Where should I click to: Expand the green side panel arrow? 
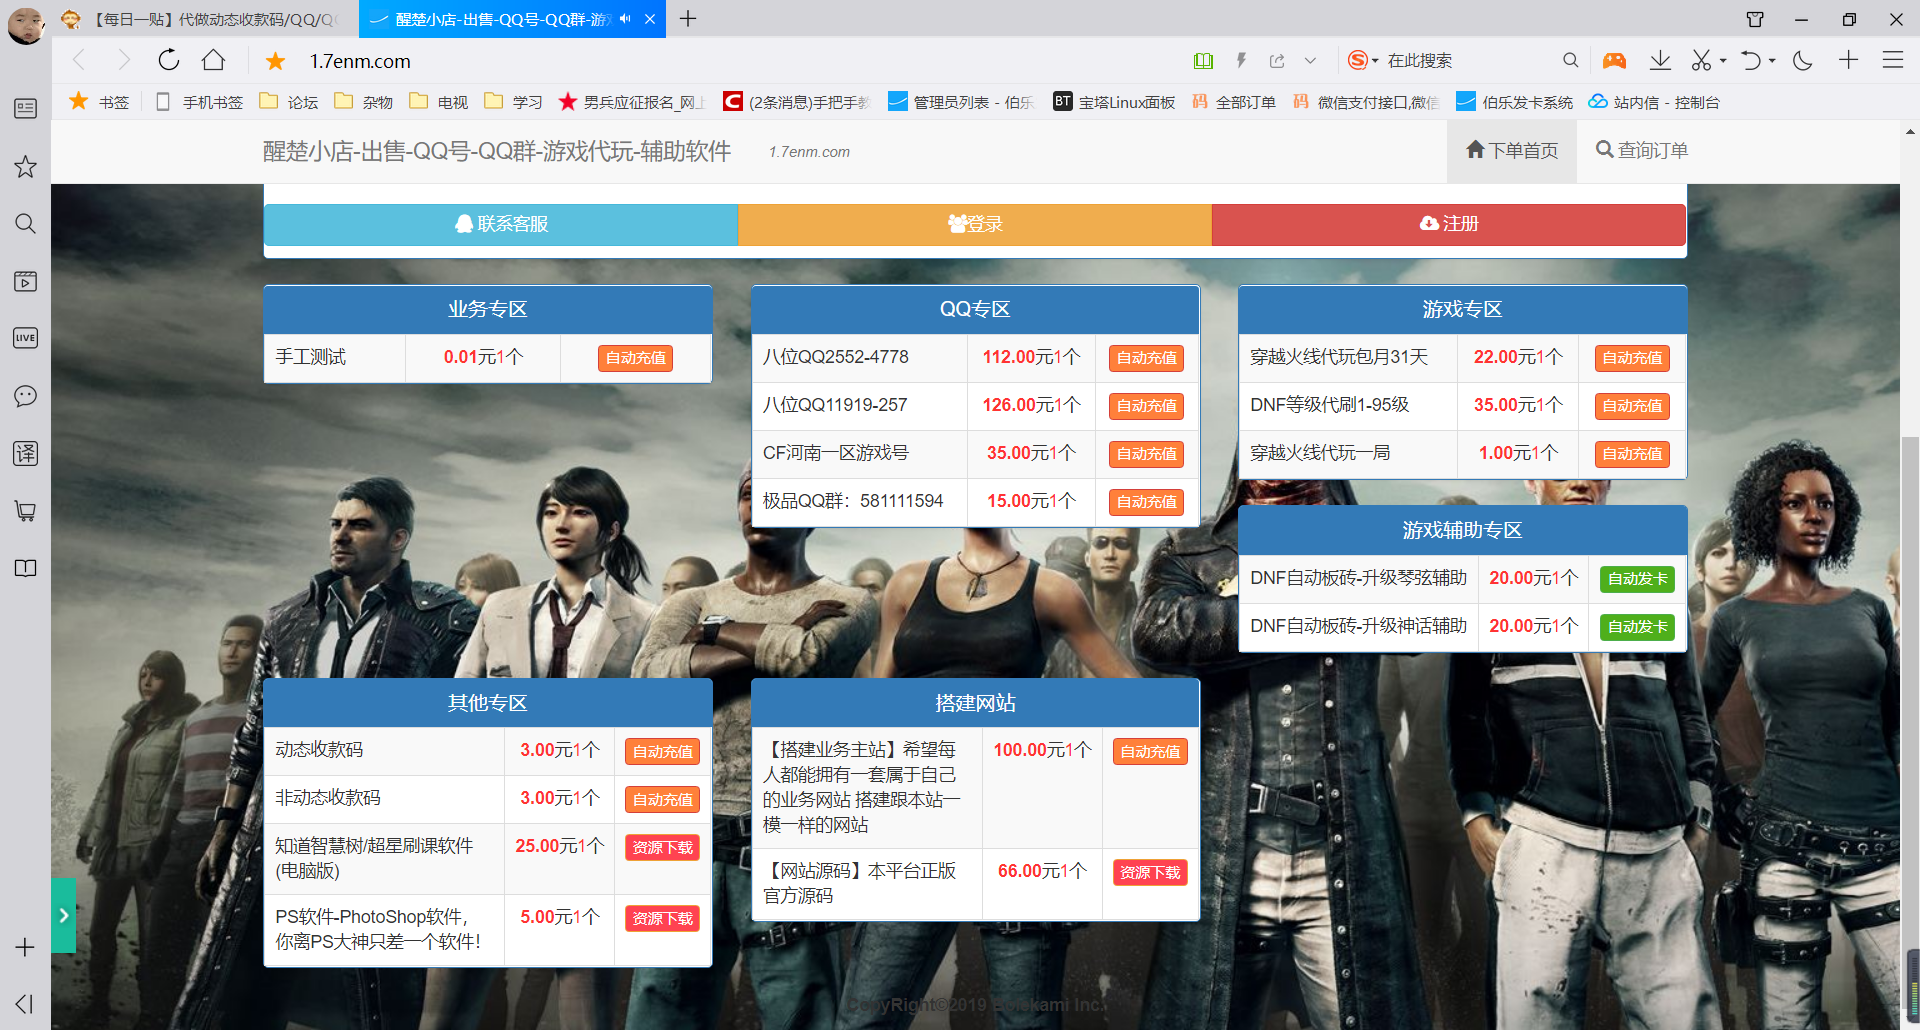coord(64,915)
